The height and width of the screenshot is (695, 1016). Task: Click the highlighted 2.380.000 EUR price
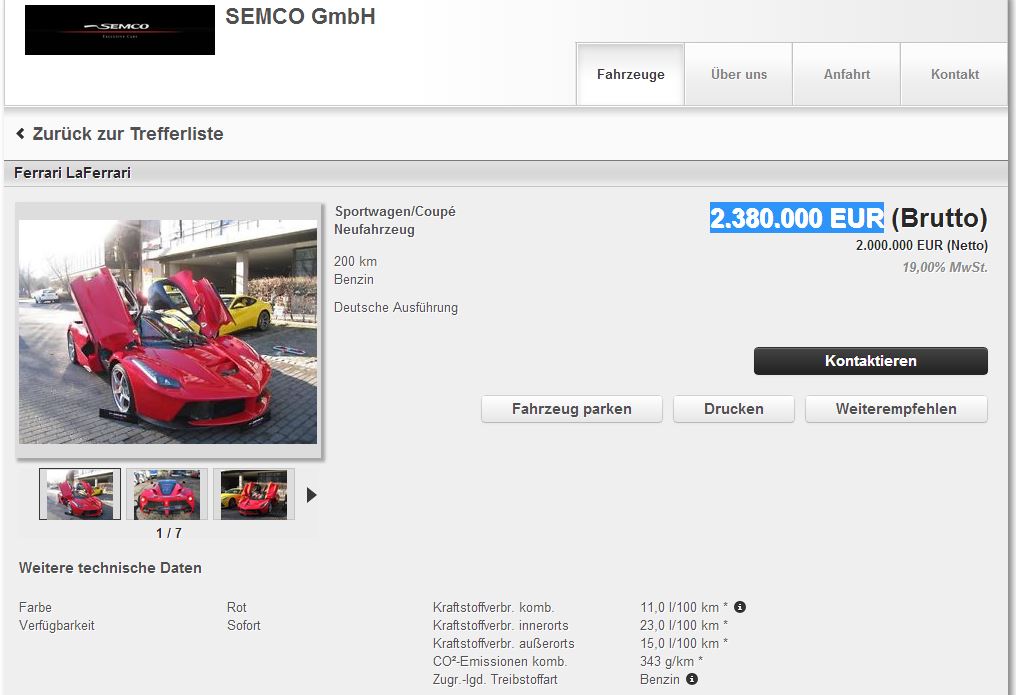(x=796, y=218)
